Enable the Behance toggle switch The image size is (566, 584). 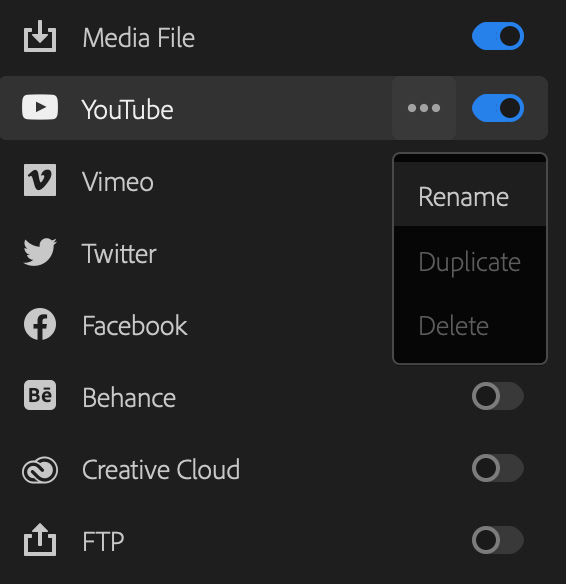tap(498, 396)
